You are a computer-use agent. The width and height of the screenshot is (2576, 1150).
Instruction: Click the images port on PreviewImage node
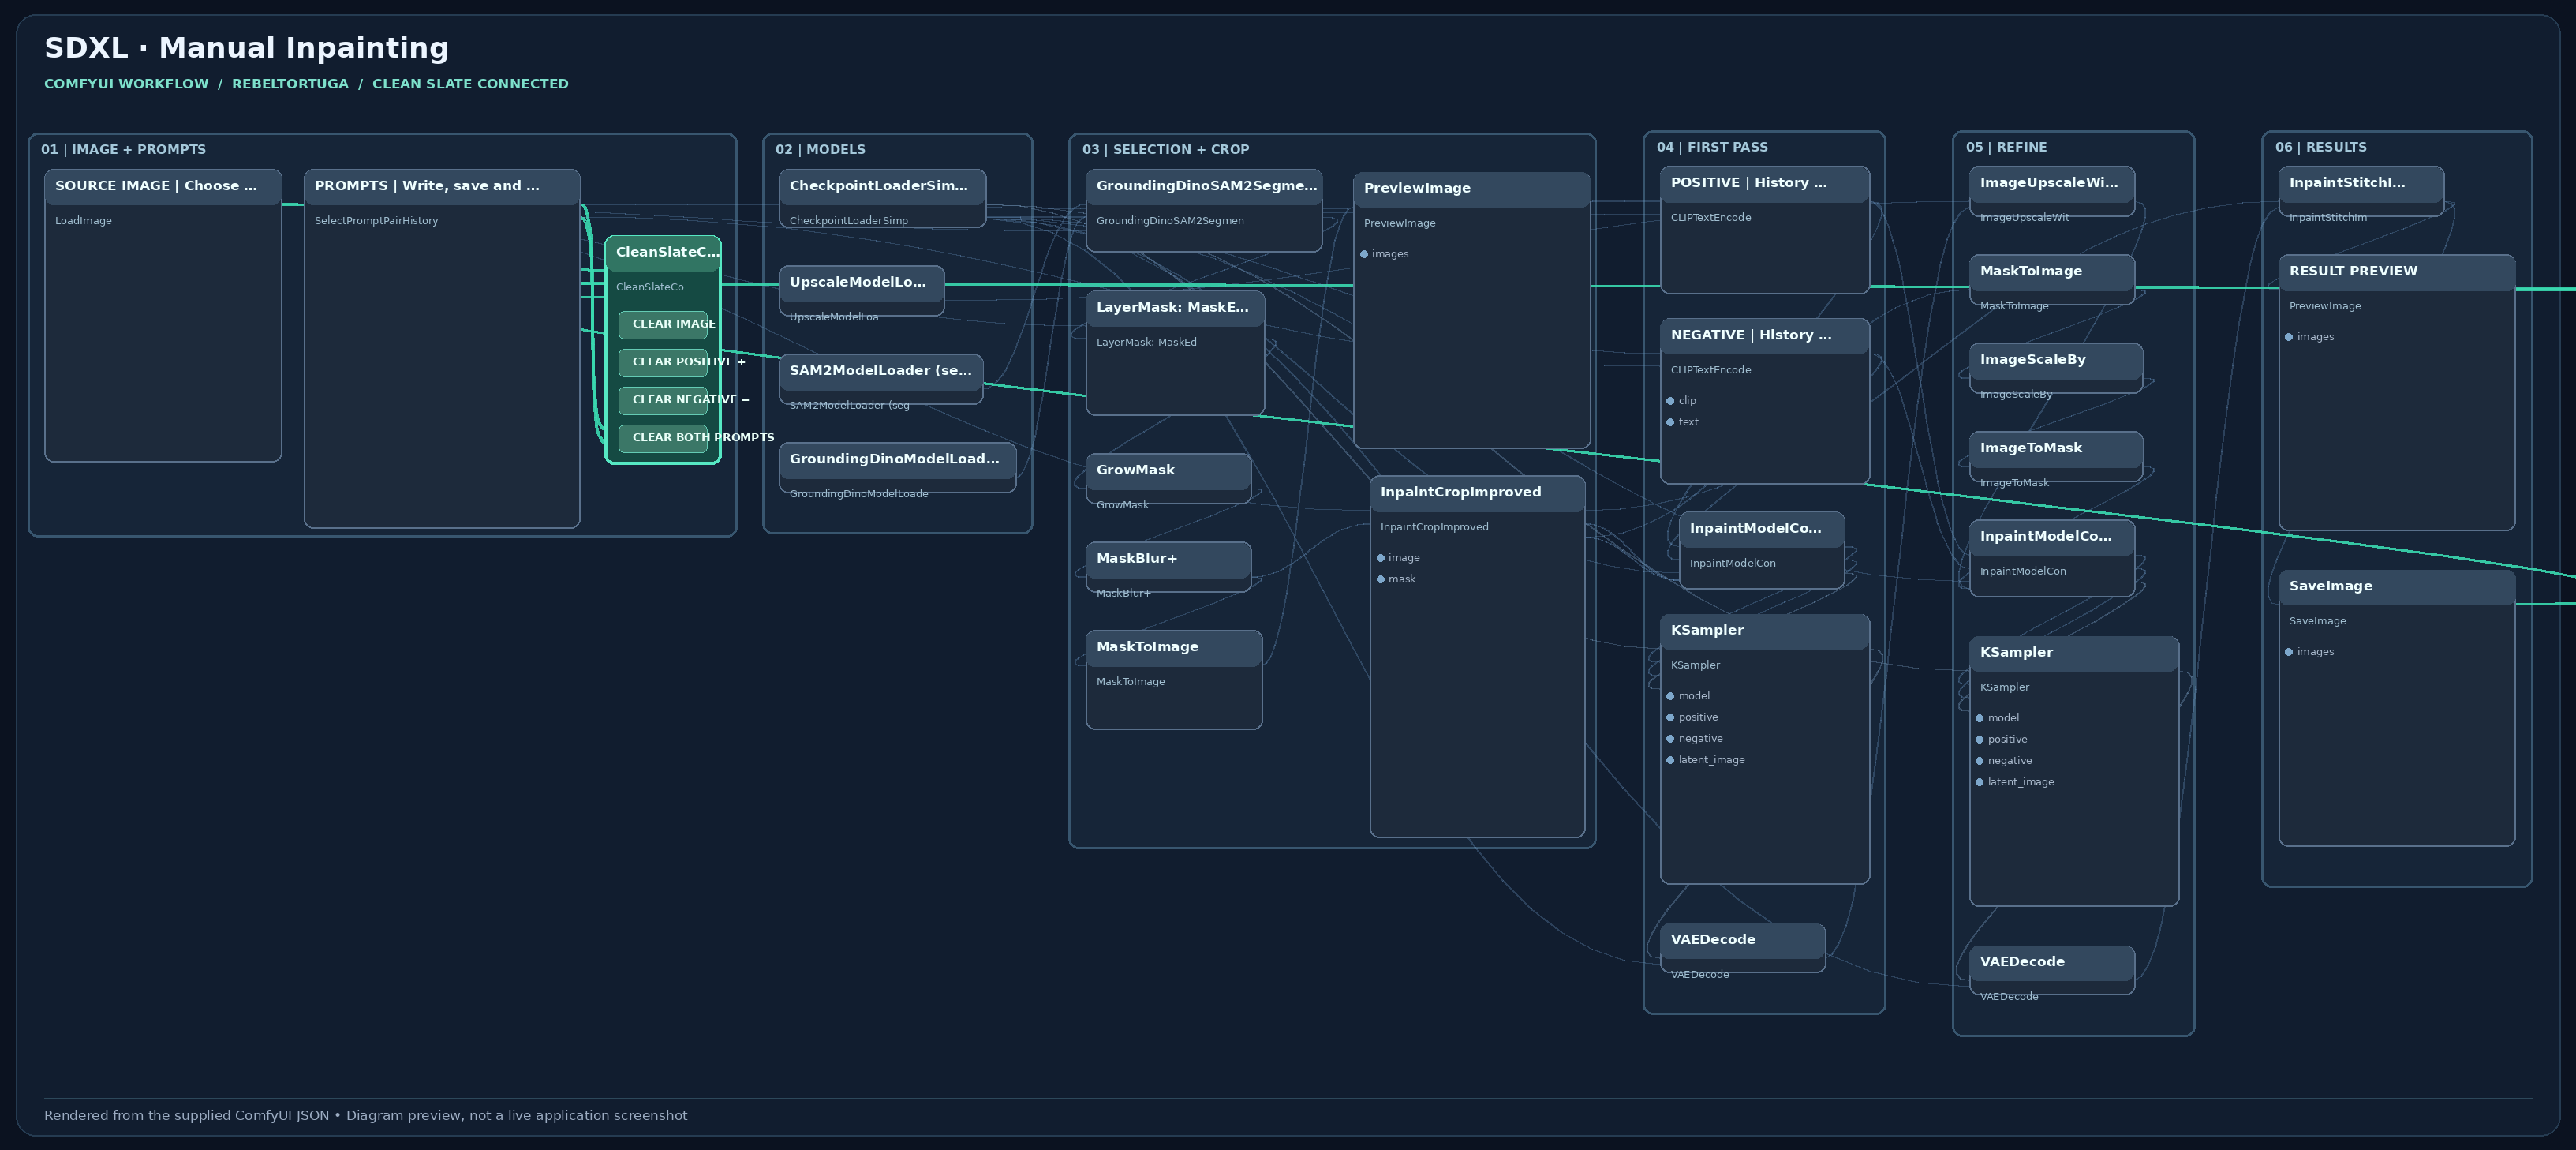tap(1364, 254)
